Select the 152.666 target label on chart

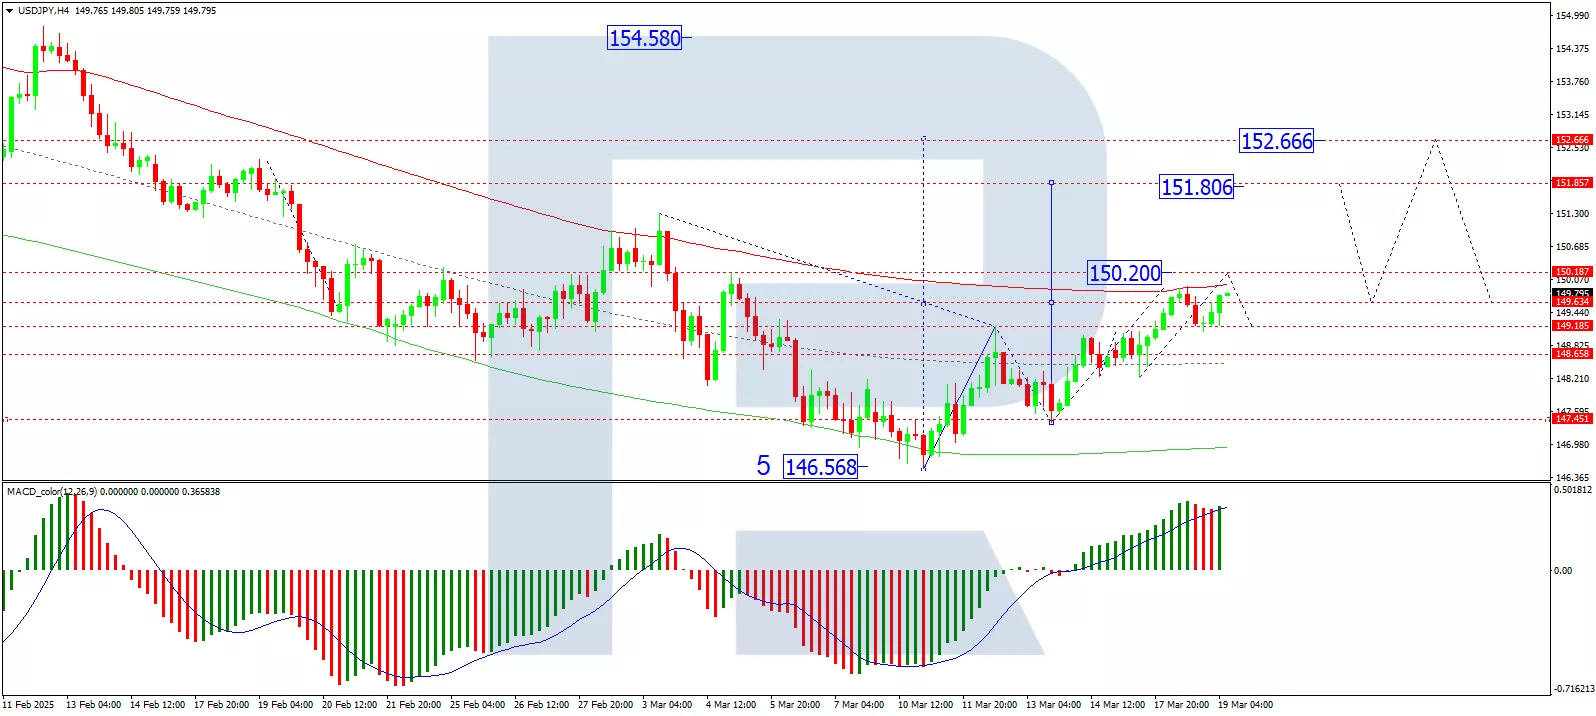tap(1276, 141)
